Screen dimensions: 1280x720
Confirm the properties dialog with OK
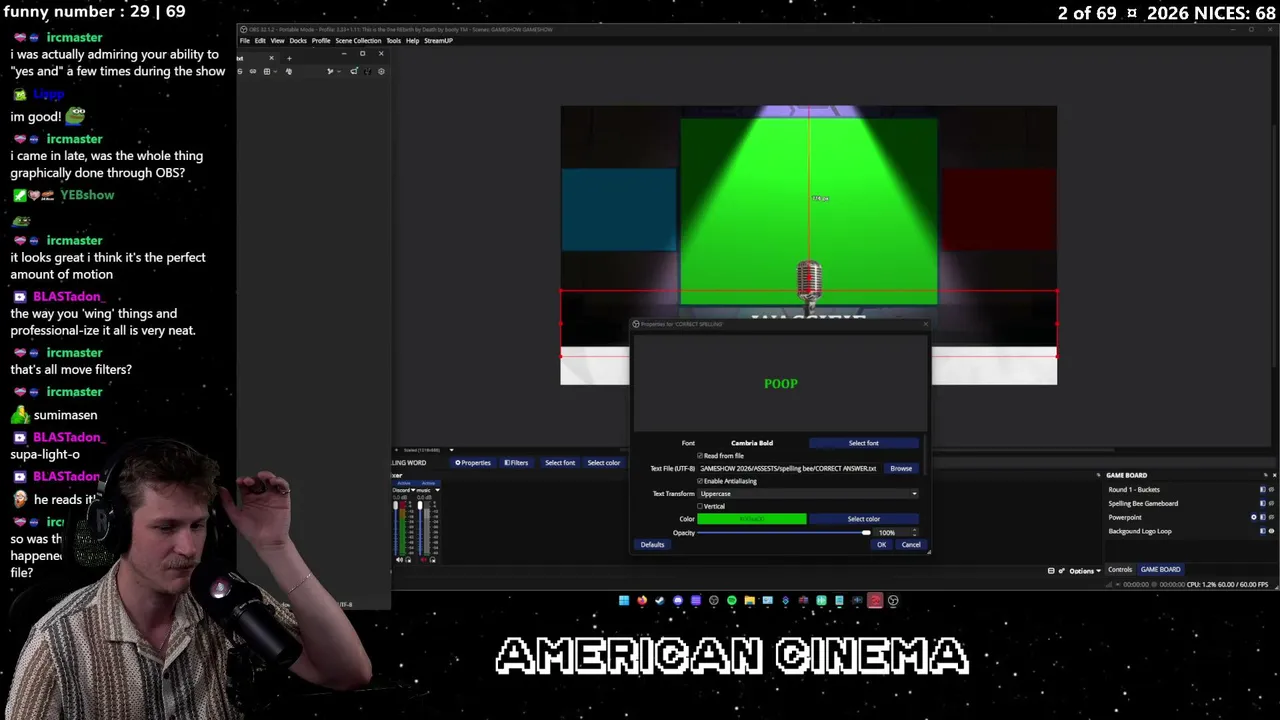pos(881,545)
